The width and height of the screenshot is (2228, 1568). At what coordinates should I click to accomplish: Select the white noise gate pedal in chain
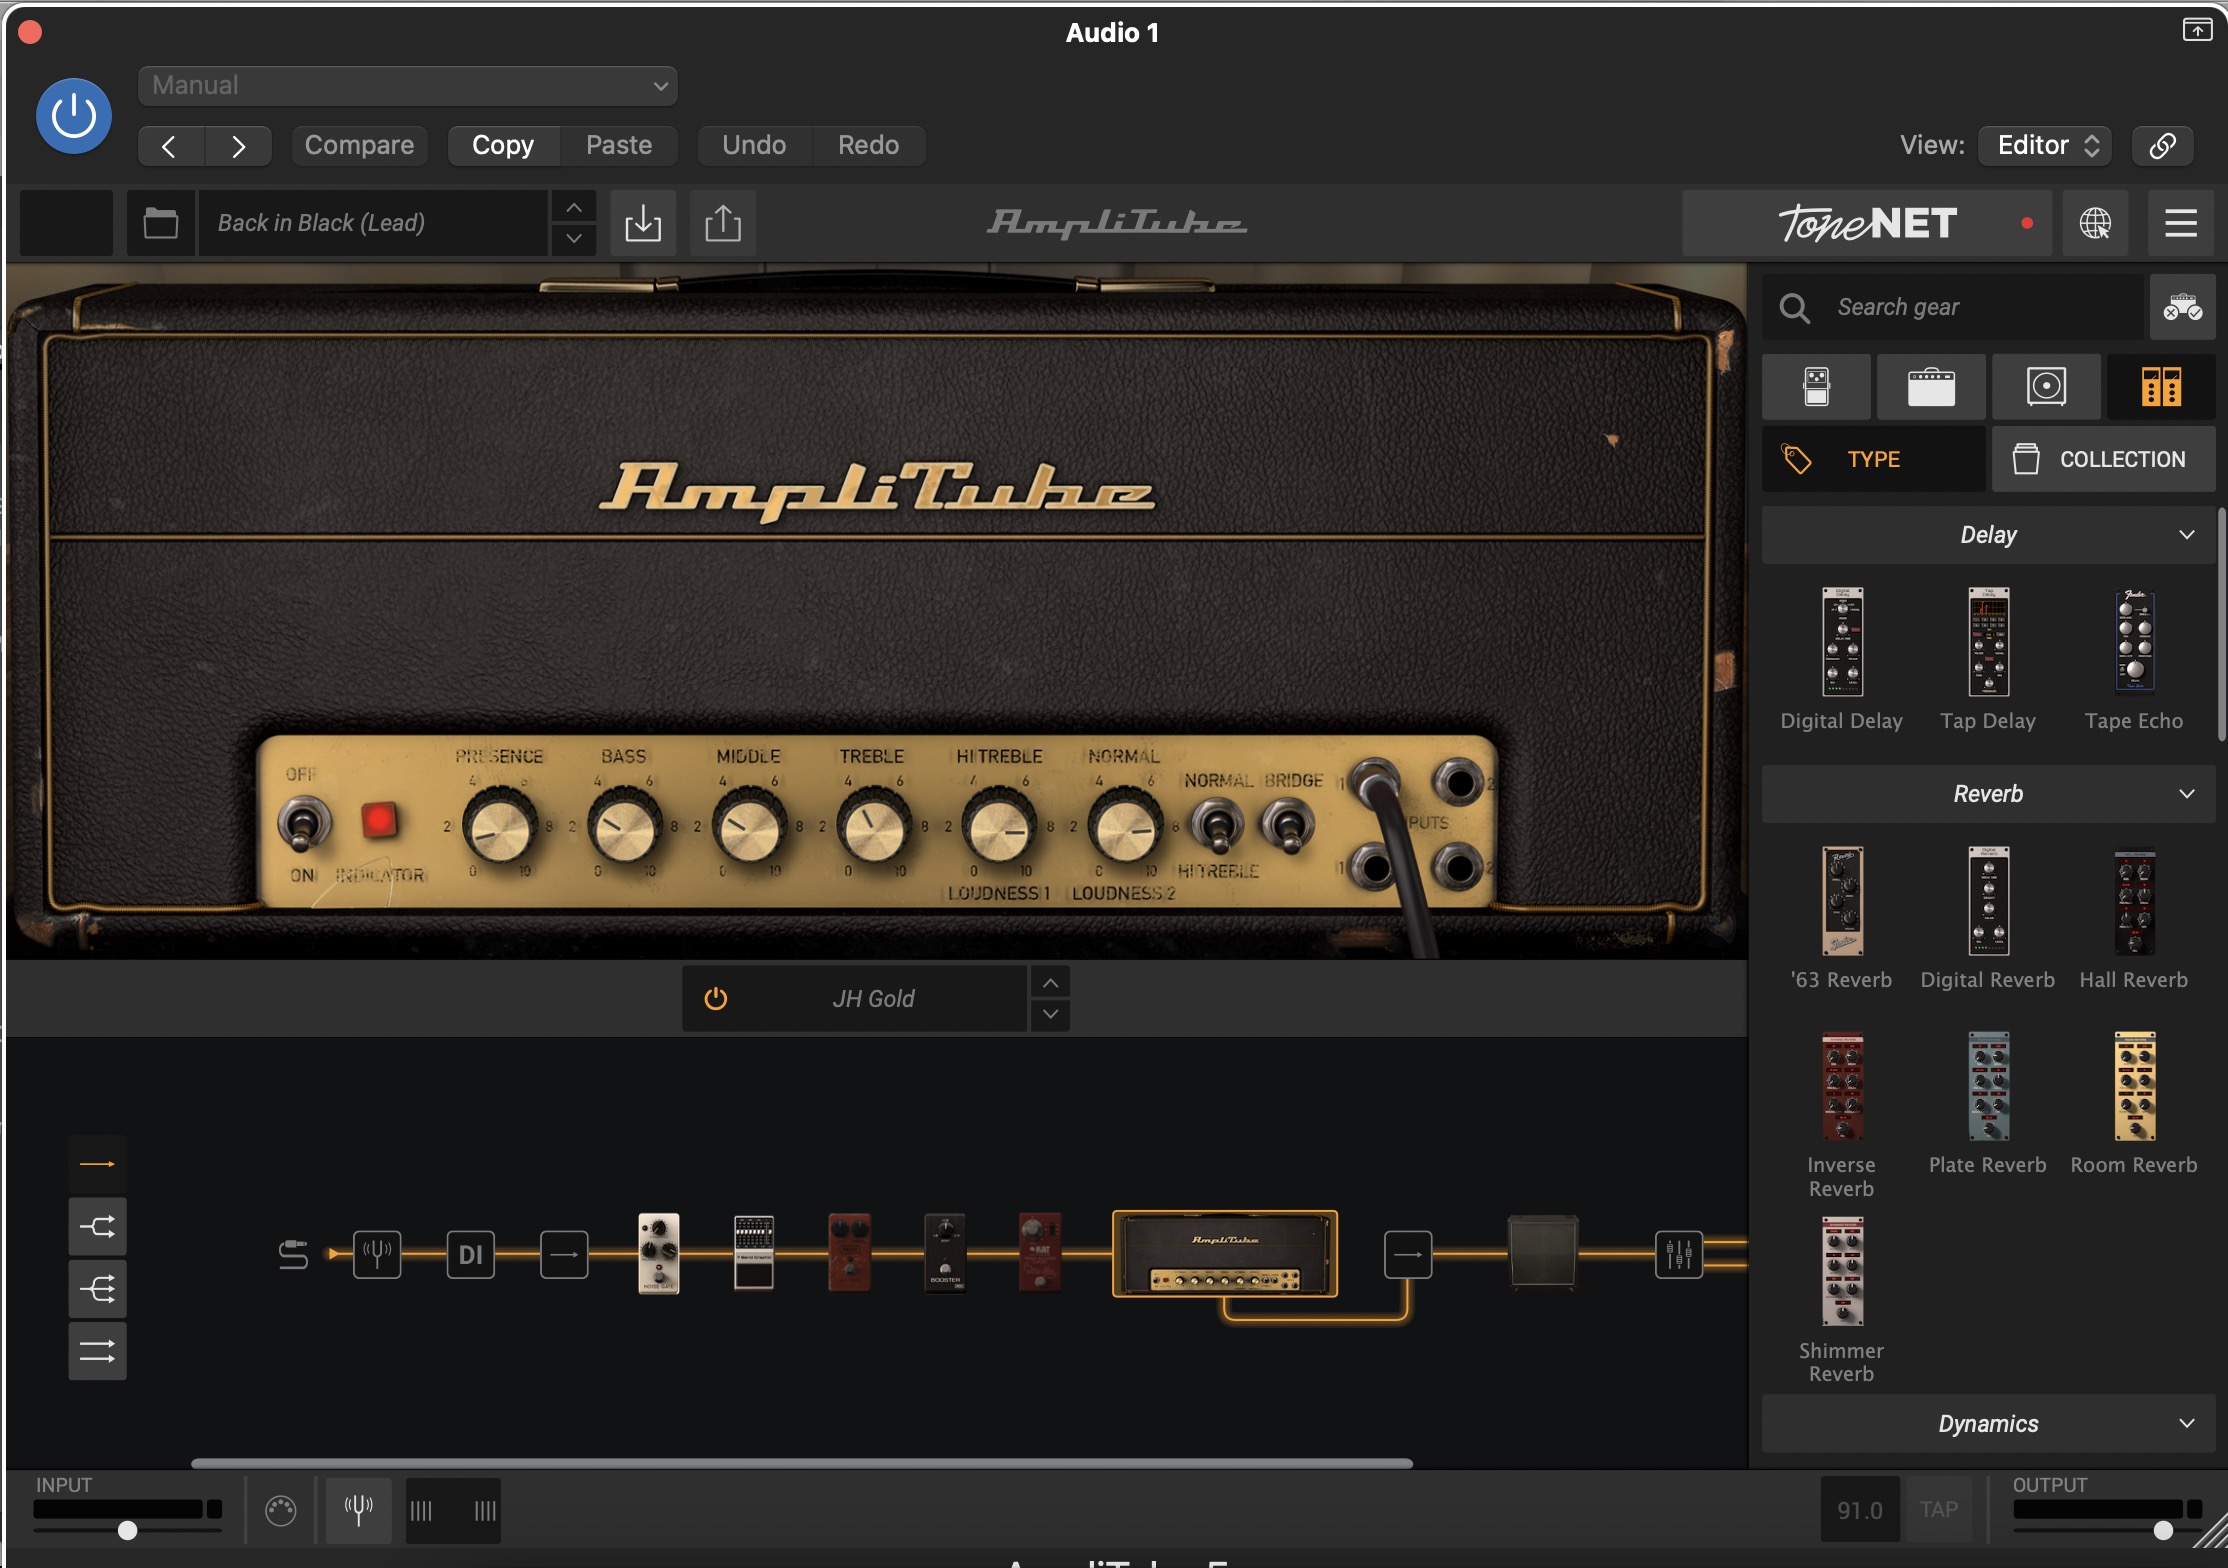659,1254
